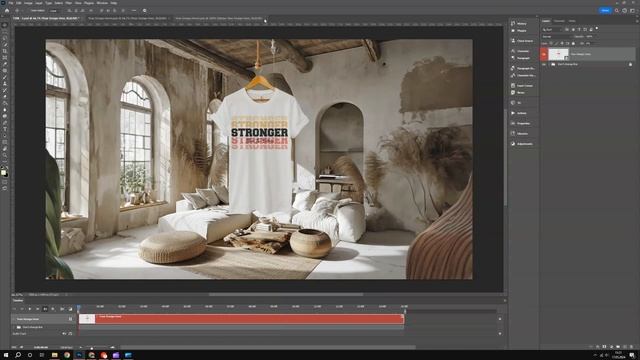Open the History panel icon
The height and width of the screenshot is (360, 640).
coord(513,24)
